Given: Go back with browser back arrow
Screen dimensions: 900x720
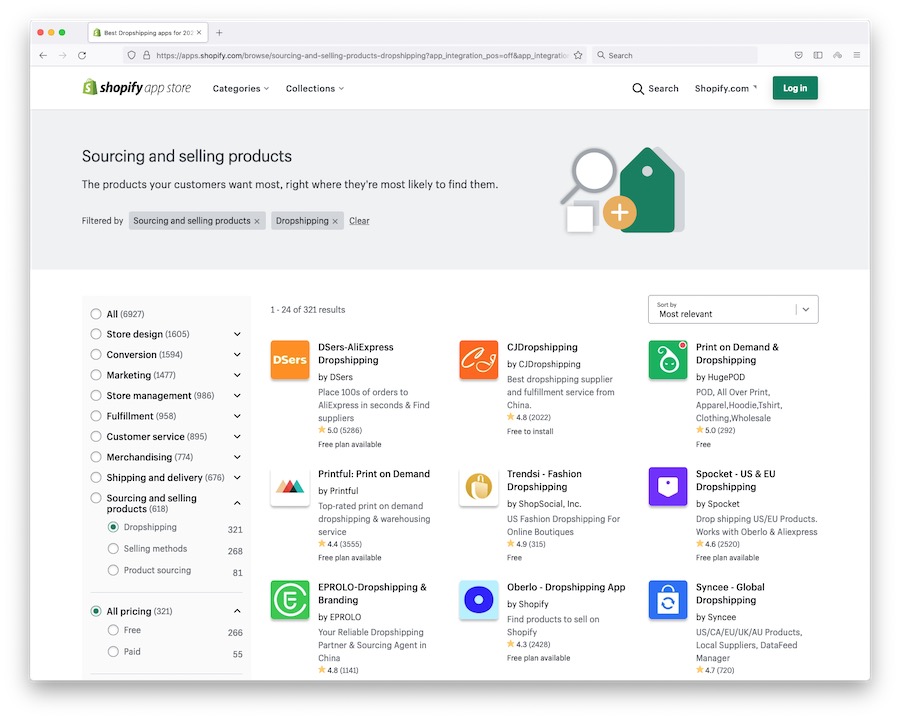Looking at the screenshot, I should (x=43, y=55).
